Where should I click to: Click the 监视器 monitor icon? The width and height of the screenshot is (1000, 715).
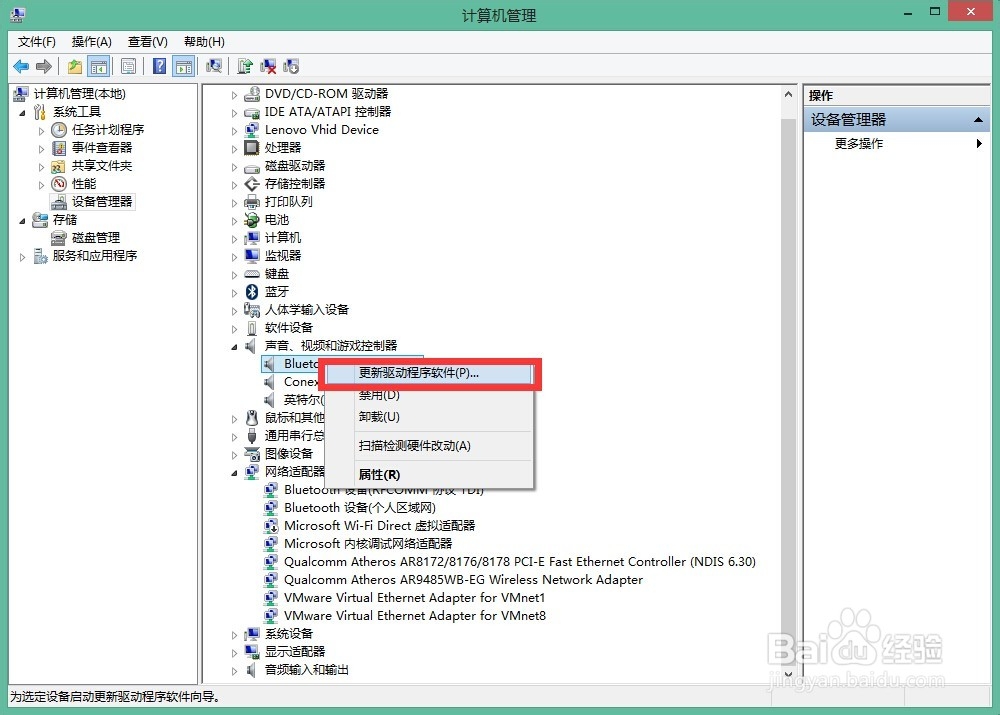click(252, 256)
